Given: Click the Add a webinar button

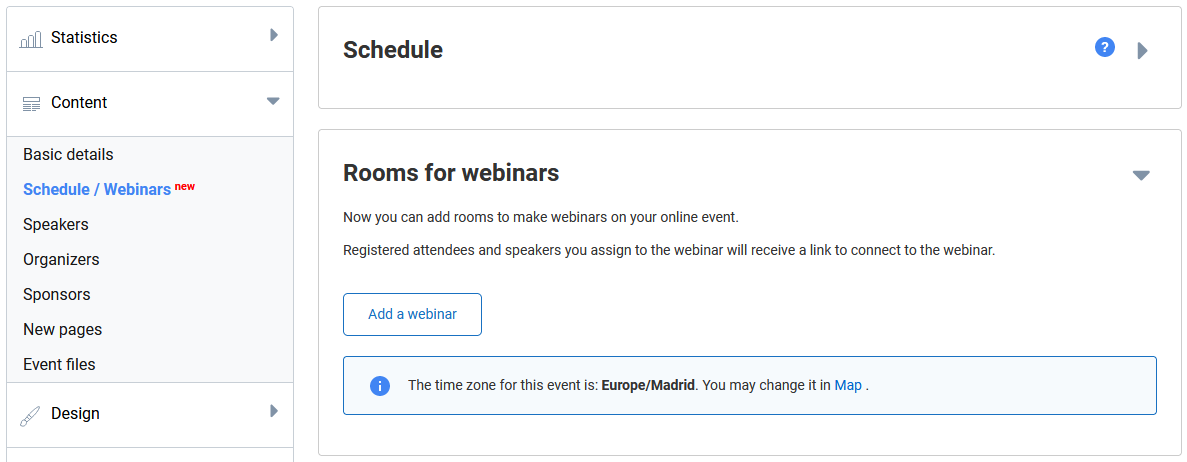Looking at the screenshot, I should point(412,314).
